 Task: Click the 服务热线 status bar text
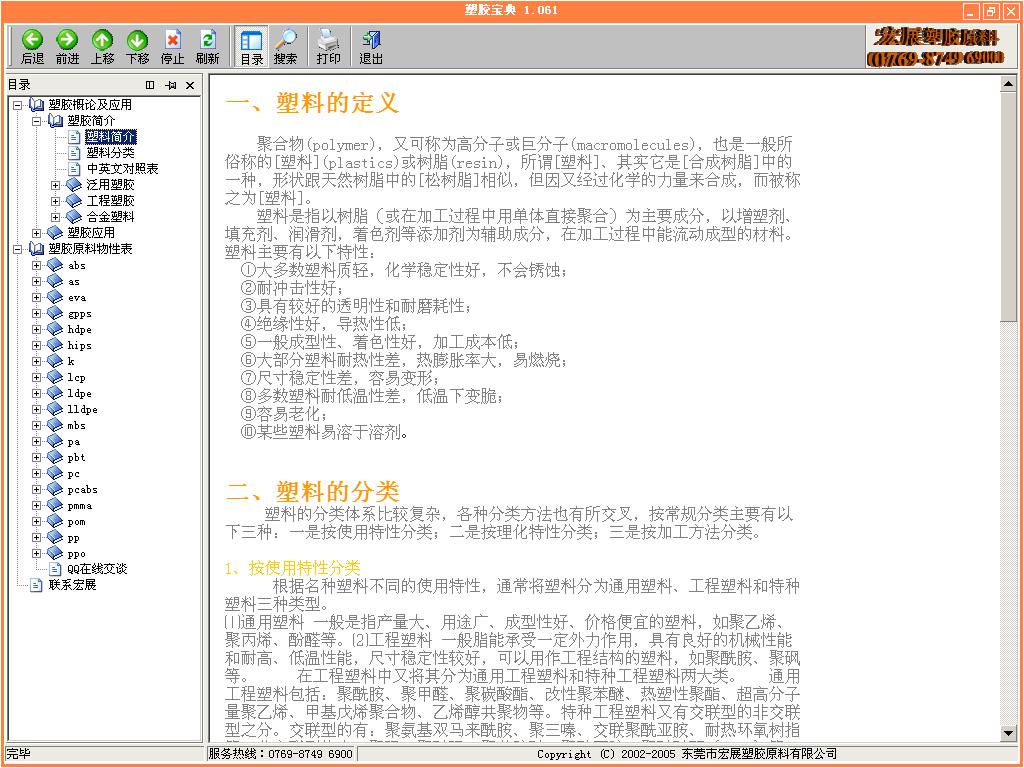280,754
